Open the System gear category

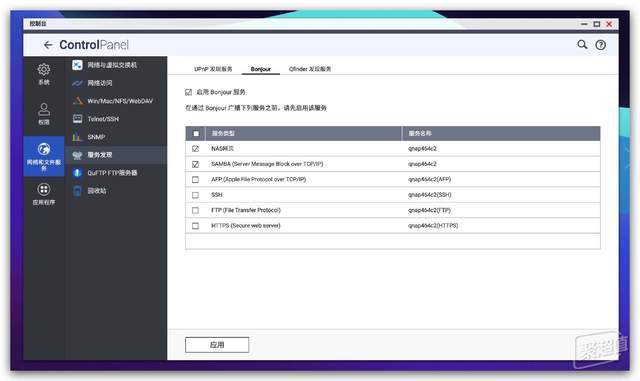click(x=44, y=74)
